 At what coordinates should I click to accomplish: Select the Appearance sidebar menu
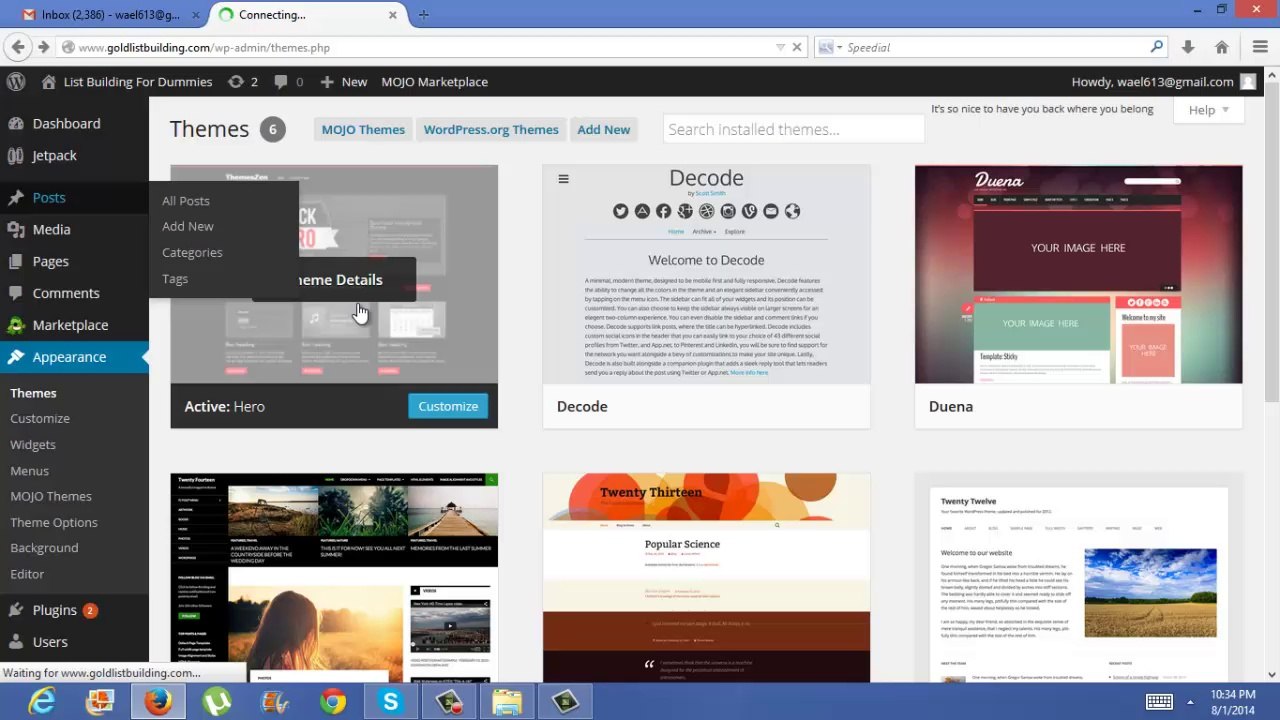point(74,357)
